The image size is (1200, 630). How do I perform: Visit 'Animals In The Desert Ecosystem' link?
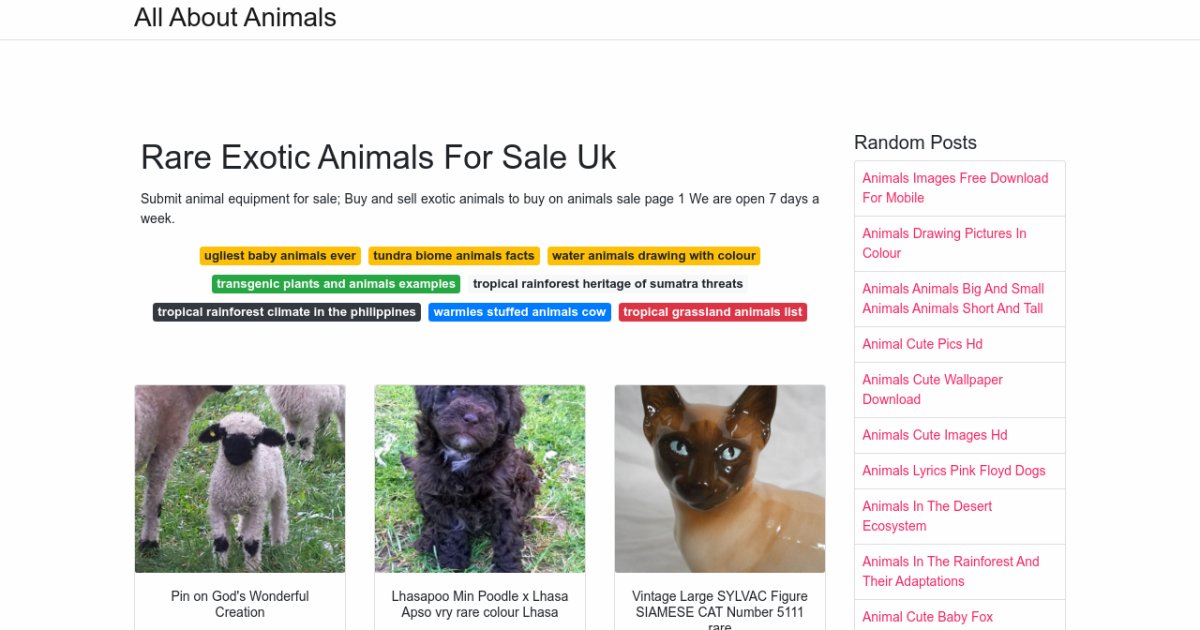tap(927, 516)
